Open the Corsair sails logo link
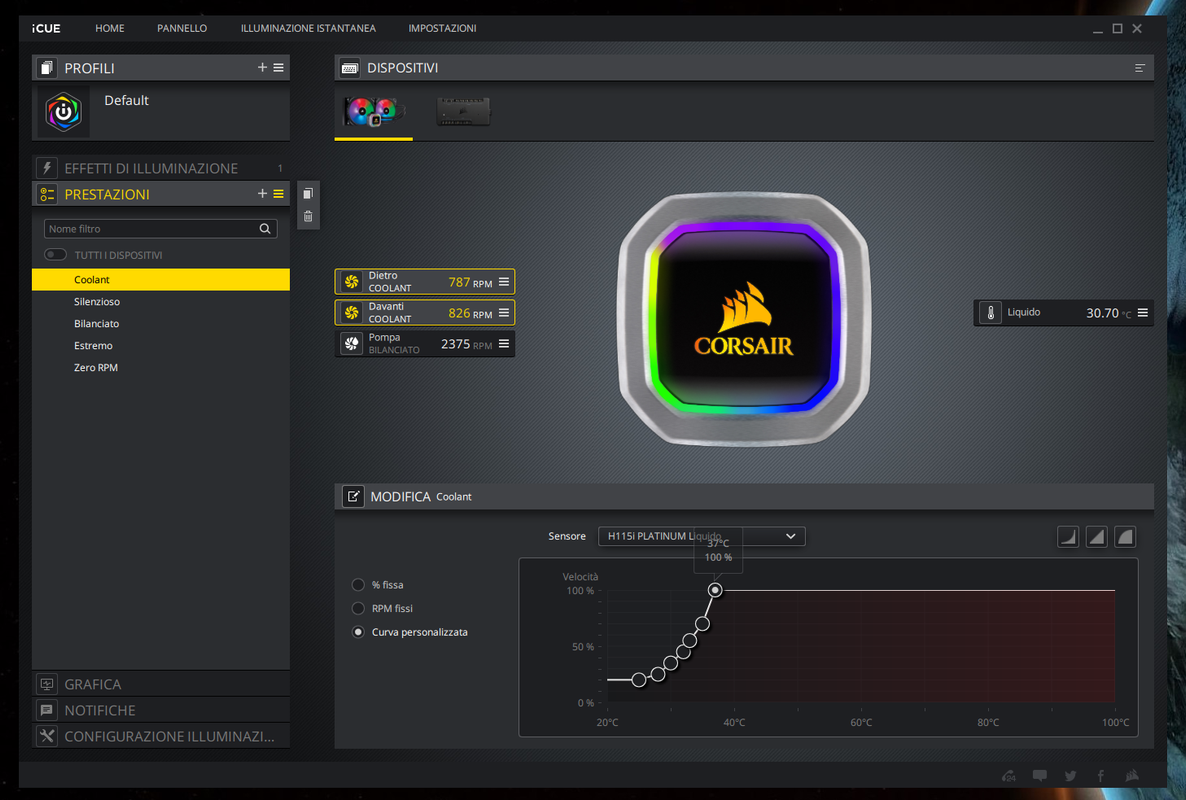The image size is (1186, 800). pyautogui.click(x=1132, y=776)
